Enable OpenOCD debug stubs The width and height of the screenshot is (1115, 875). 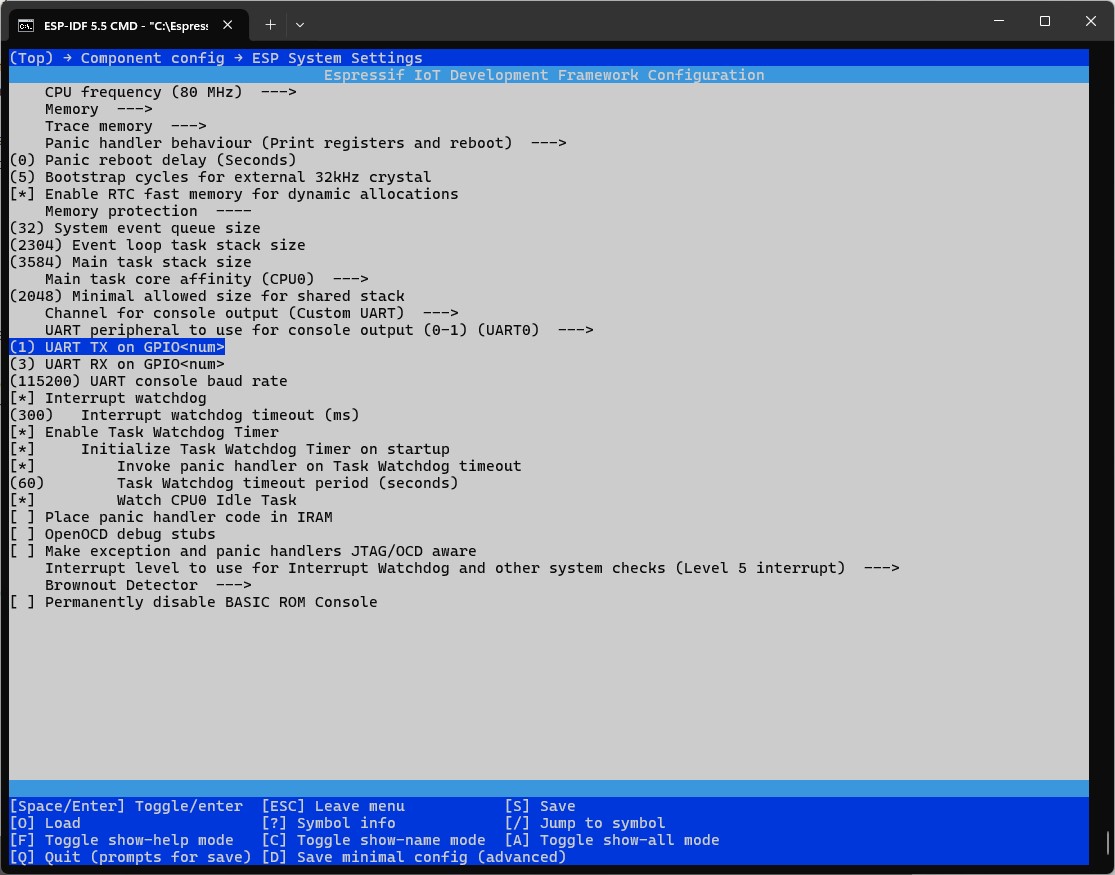point(112,534)
